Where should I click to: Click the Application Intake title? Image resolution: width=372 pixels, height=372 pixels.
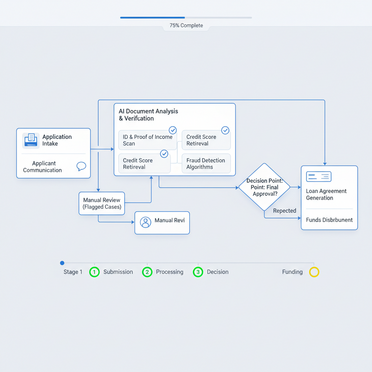tap(57, 140)
